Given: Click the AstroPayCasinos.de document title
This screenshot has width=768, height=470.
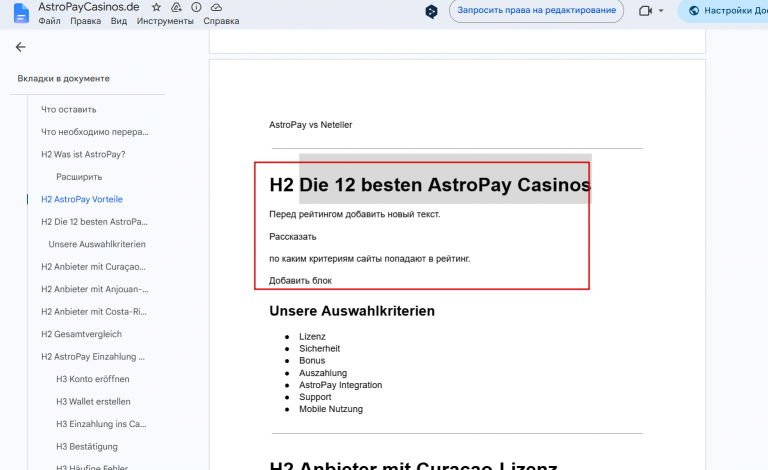Looking at the screenshot, I should [89, 7].
